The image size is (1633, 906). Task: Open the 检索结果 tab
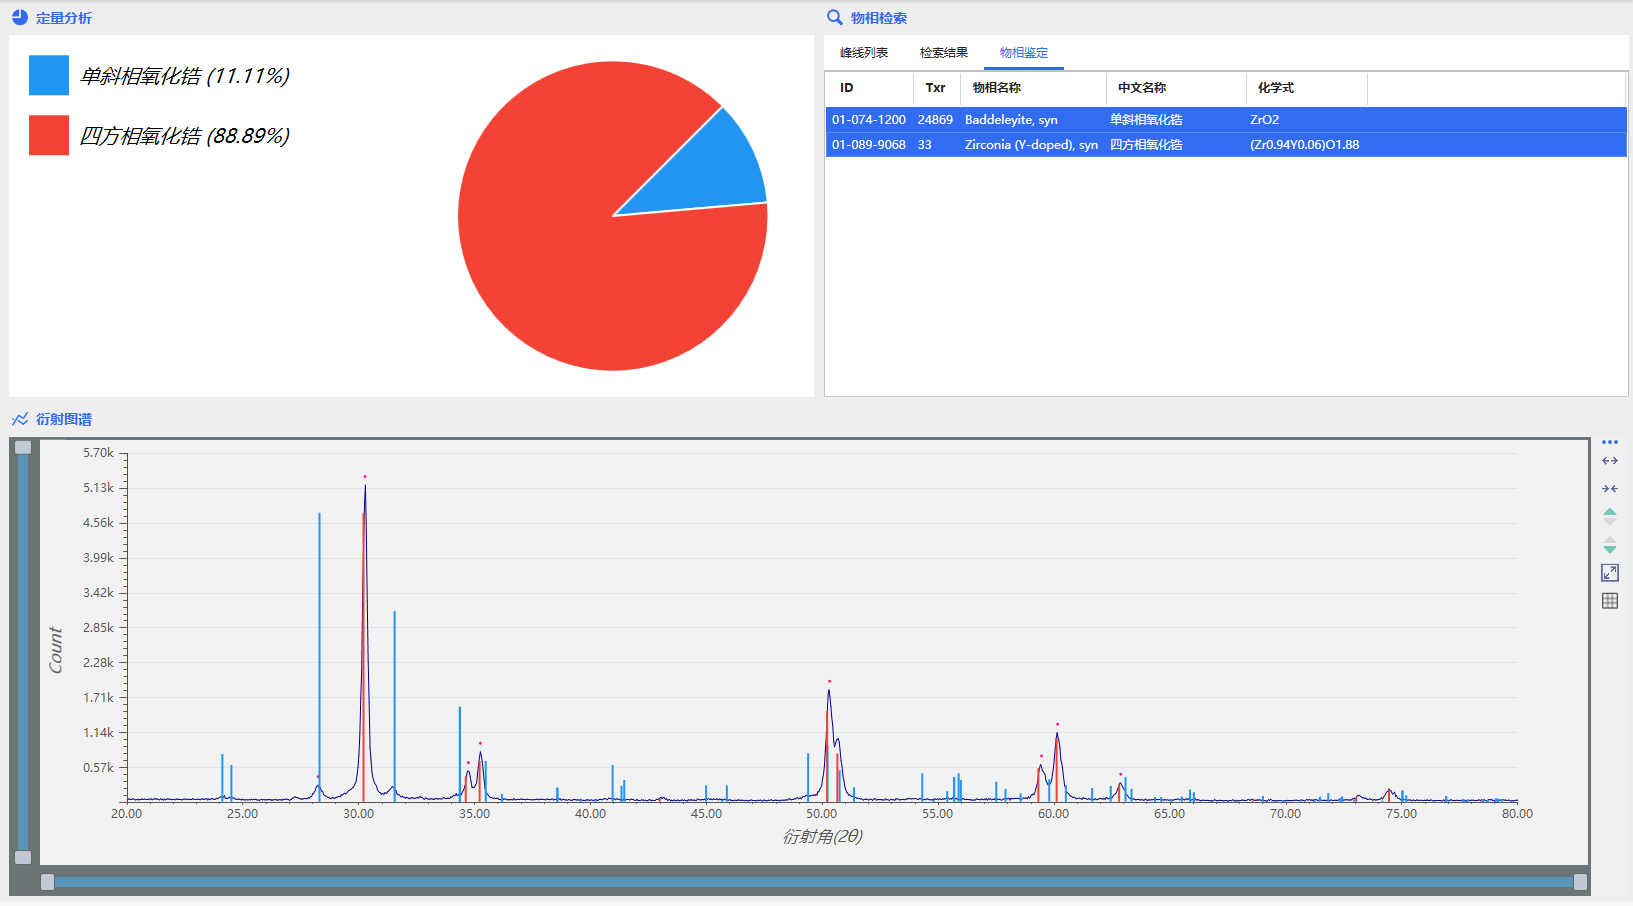[943, 53]
